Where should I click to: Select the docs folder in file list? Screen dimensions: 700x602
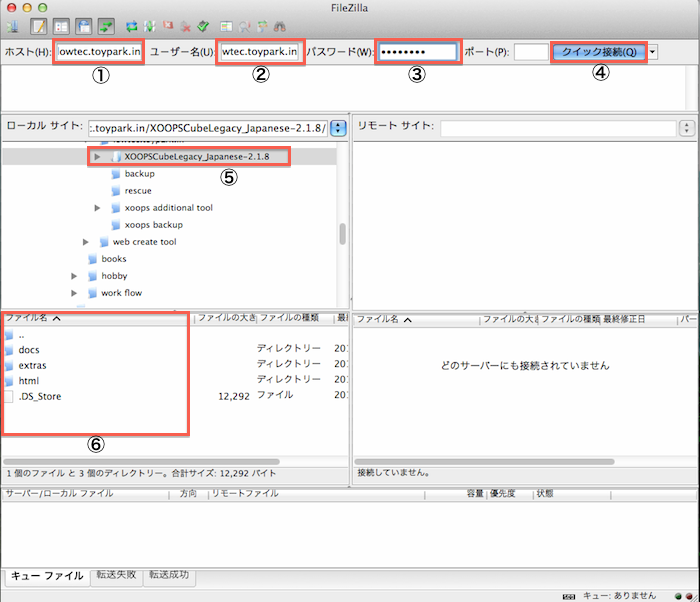coord(29,350)
